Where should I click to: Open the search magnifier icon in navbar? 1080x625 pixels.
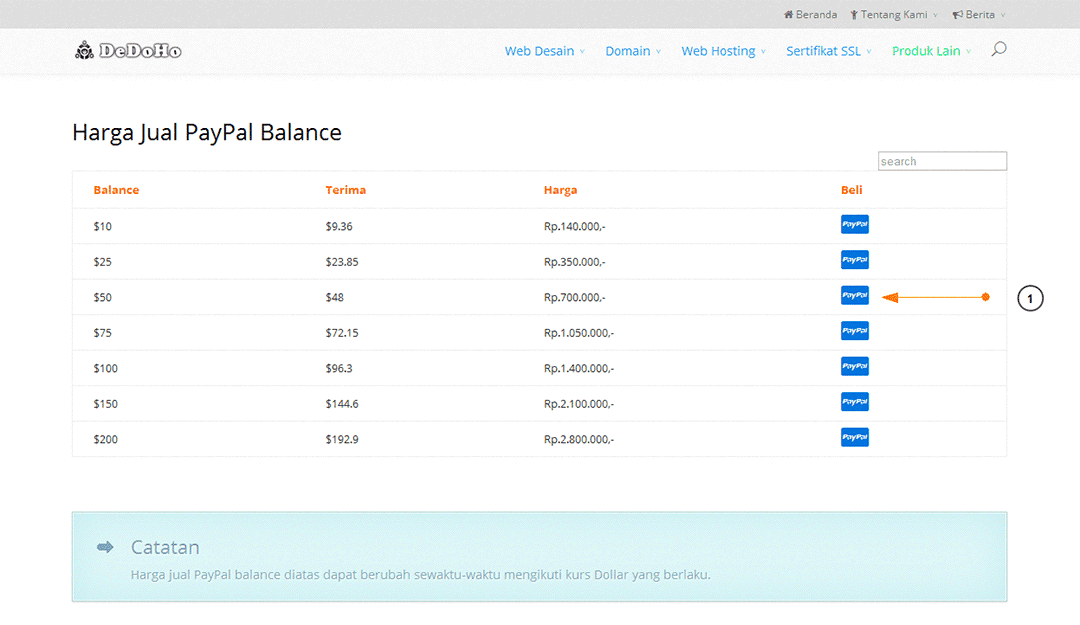(998, 49)
